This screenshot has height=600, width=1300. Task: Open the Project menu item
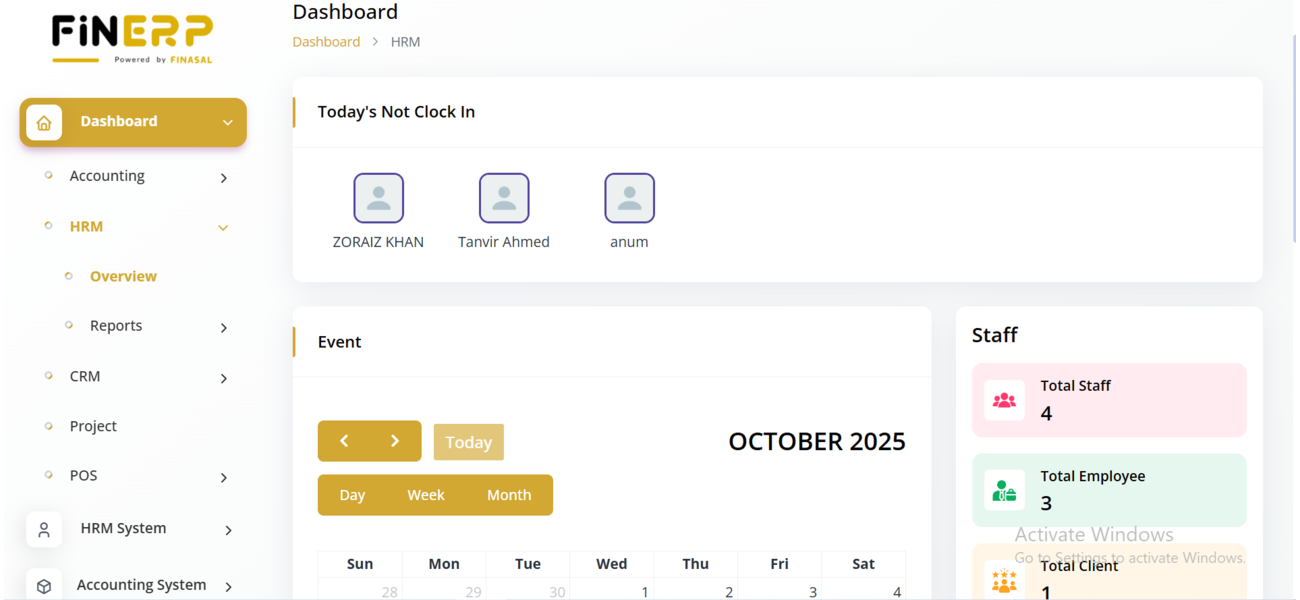pos(93,426)
